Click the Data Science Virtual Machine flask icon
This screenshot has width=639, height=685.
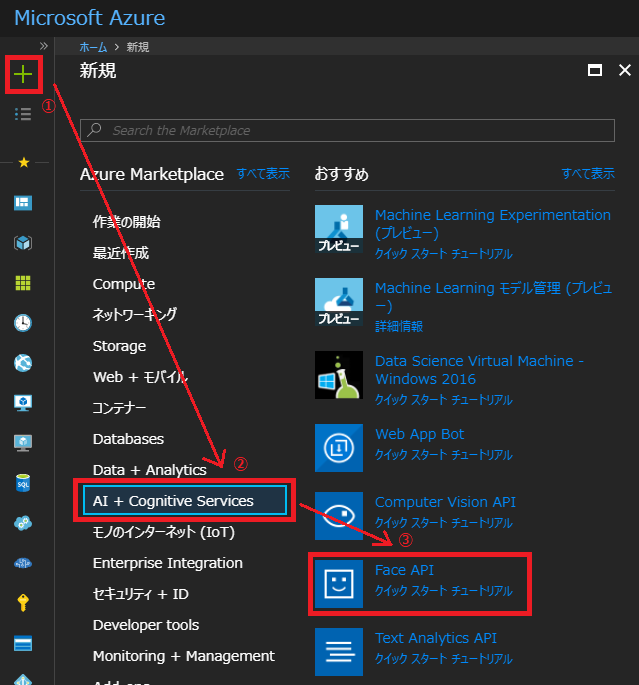click(339, 375)
